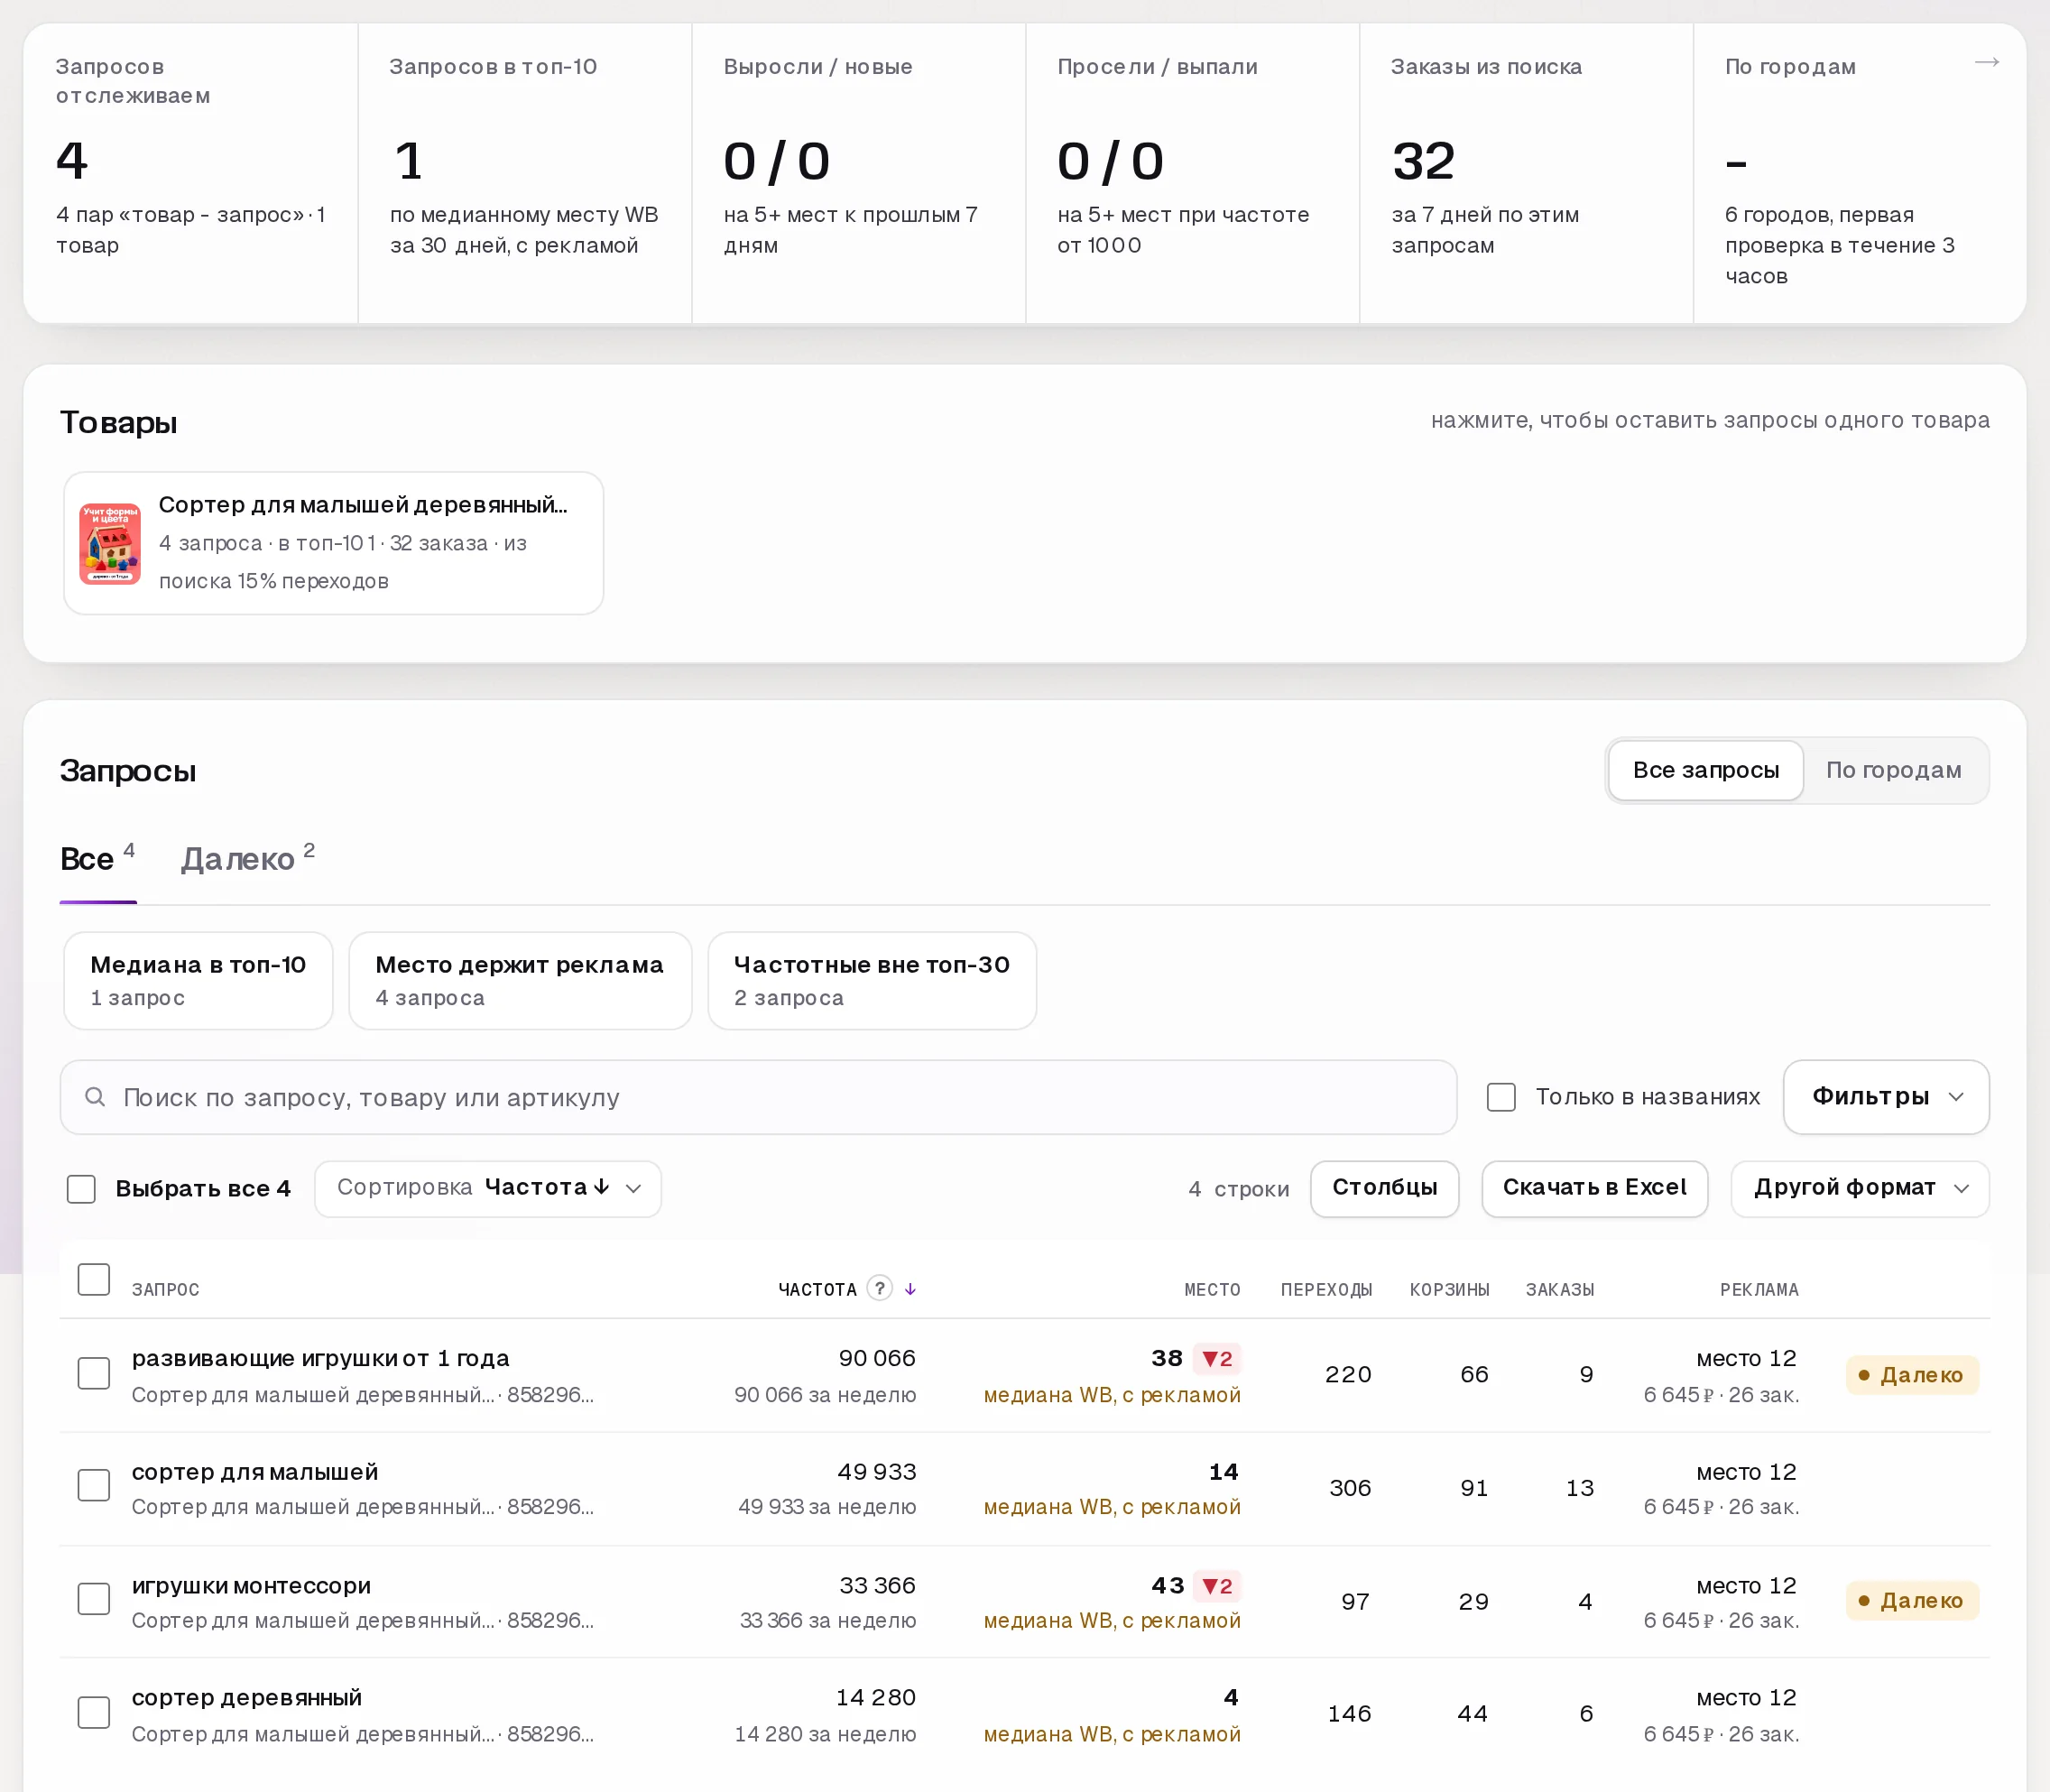The image size is (2050, 1792).
Task: Open the Фильтры dropdown
Action: (1885, 1097)
